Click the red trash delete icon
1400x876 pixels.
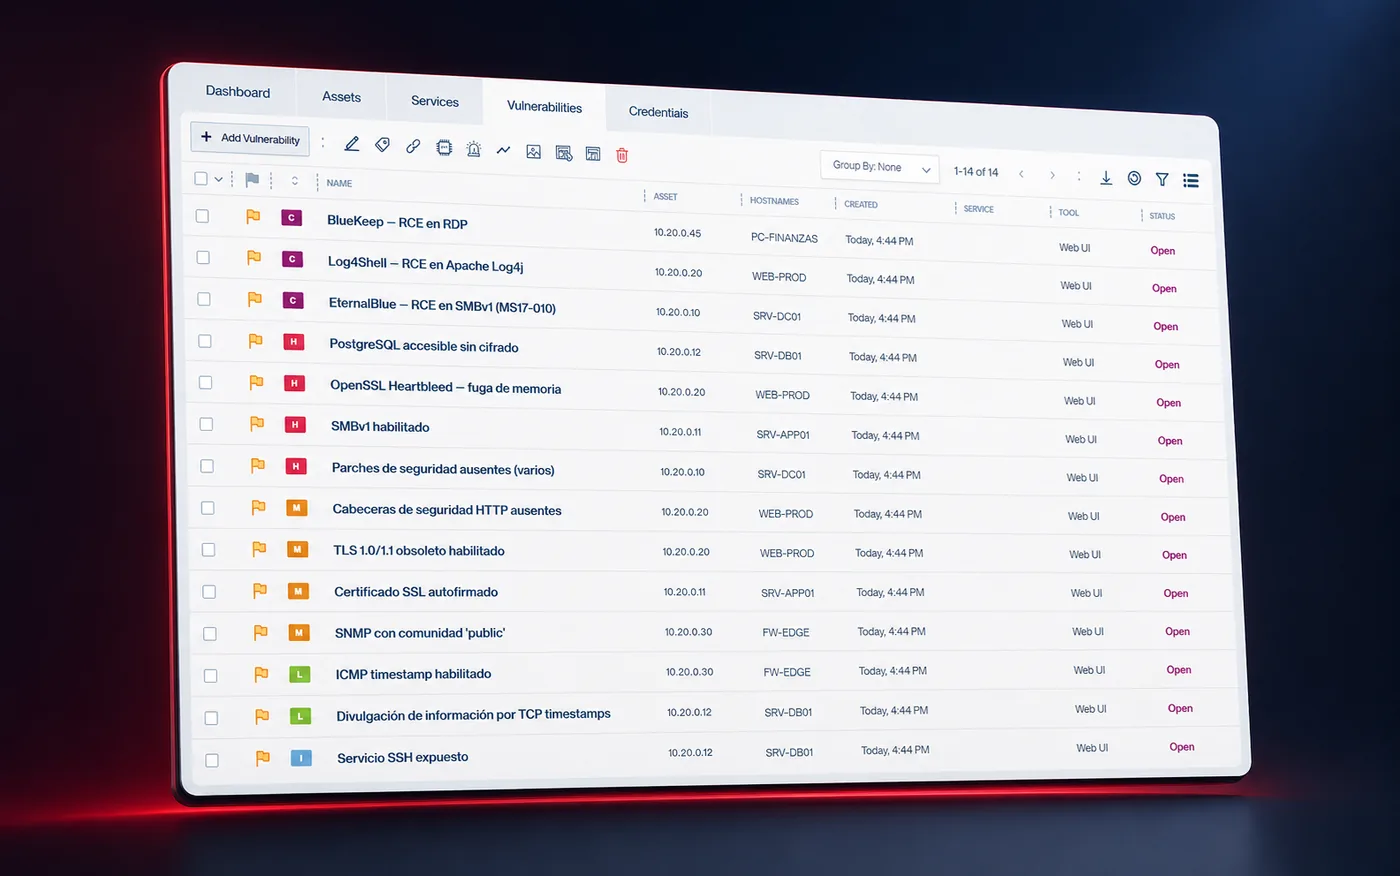pyautogui.click(x=622, y=155)
